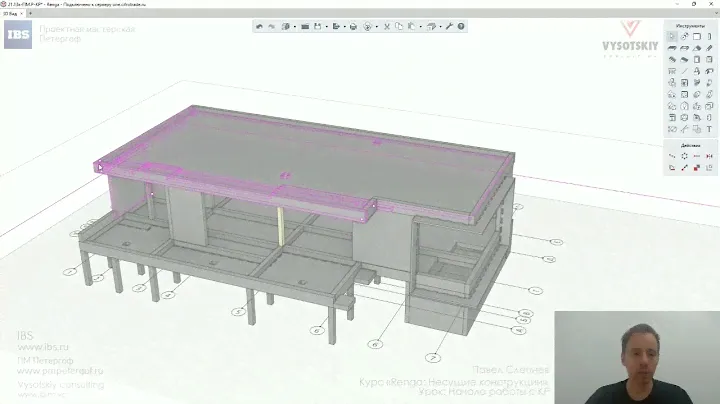Click the Undo arrow in top toolbar

tap(260, 27)
